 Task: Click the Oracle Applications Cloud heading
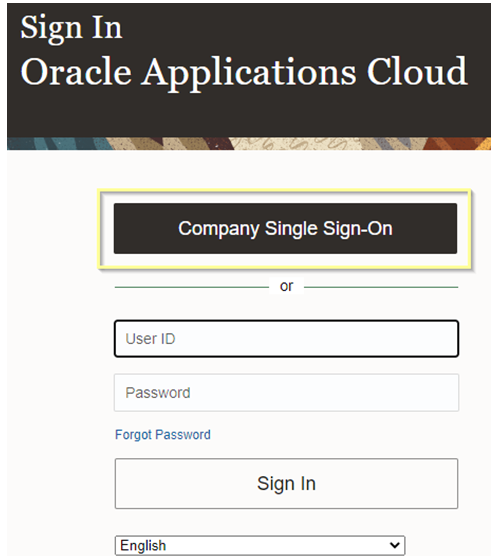coord(244,72)
